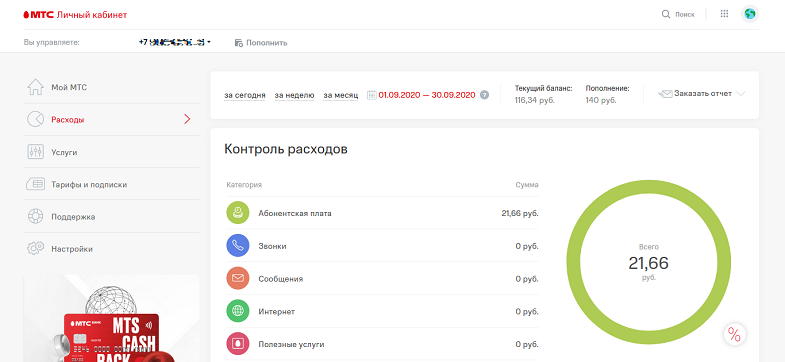Select the за неделю period filter

click(x=294, y=95)
